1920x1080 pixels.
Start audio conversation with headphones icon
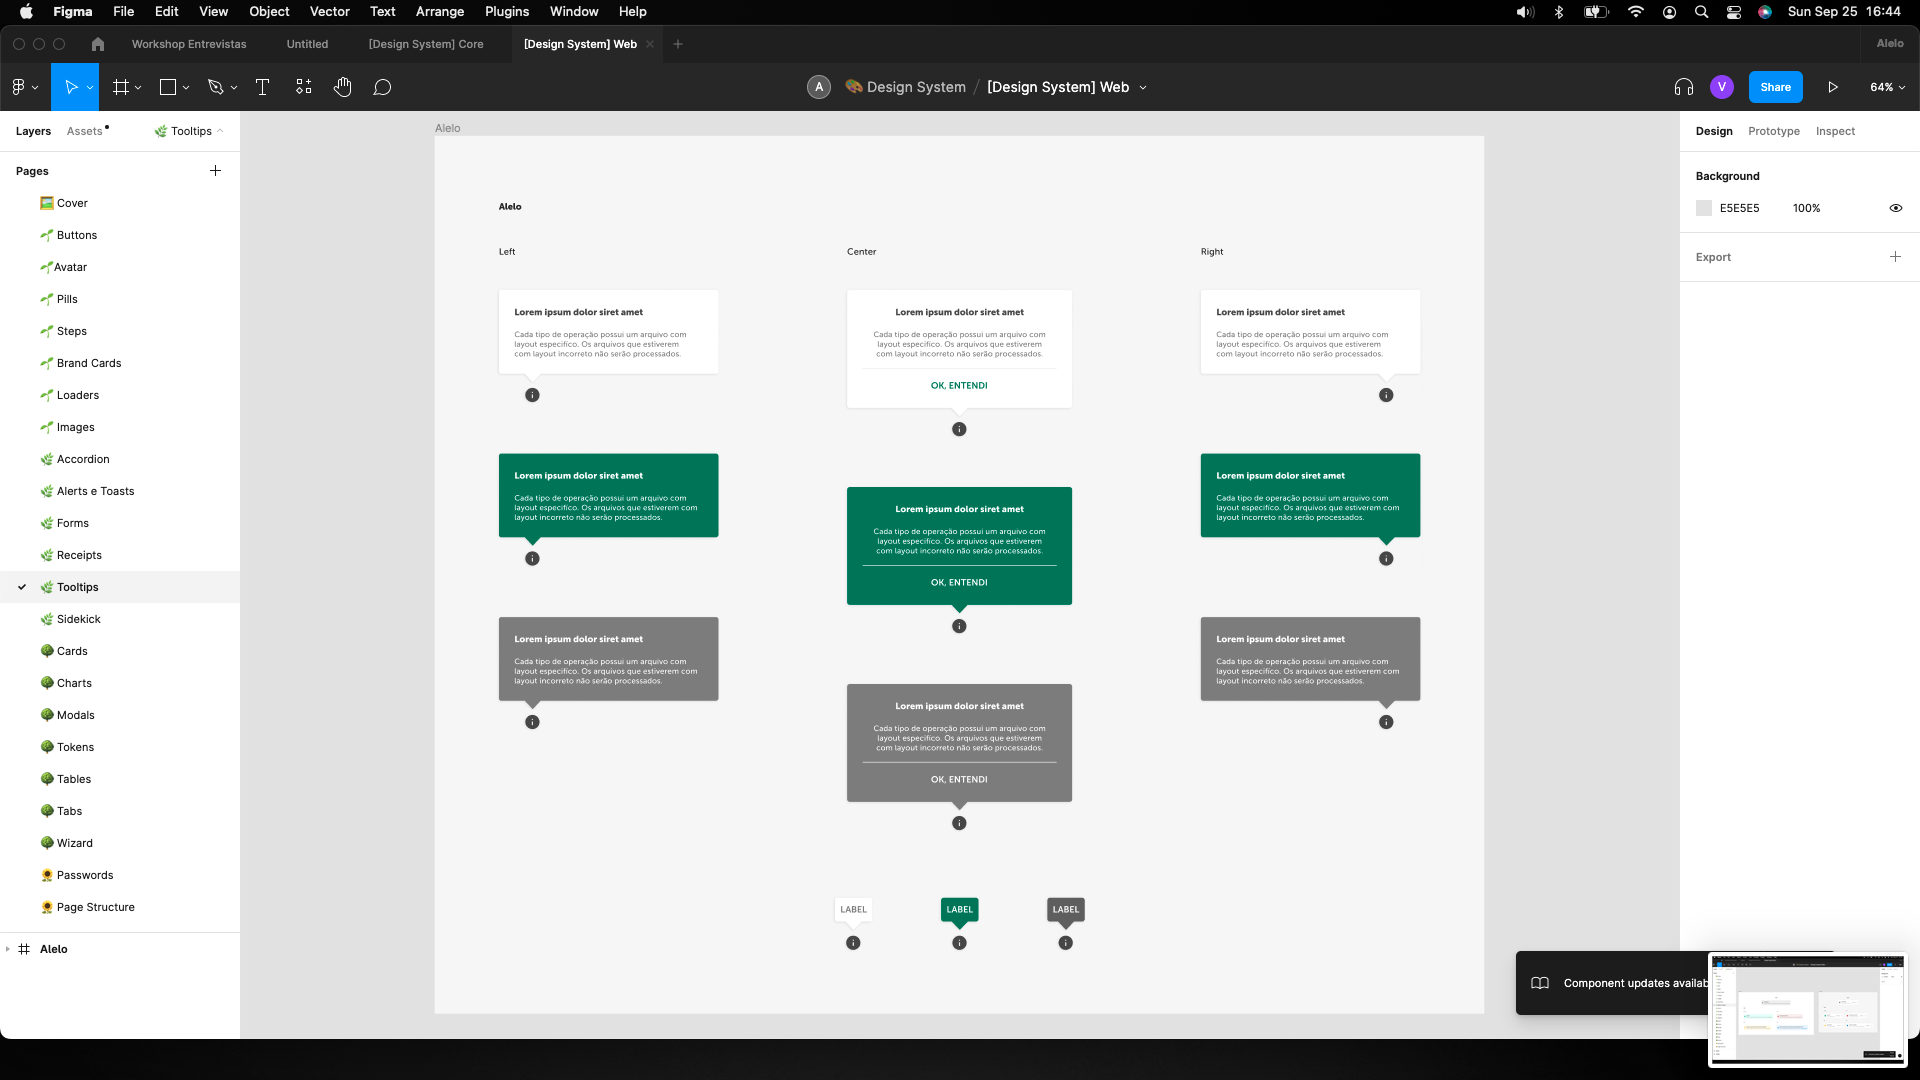(1684, 87)
